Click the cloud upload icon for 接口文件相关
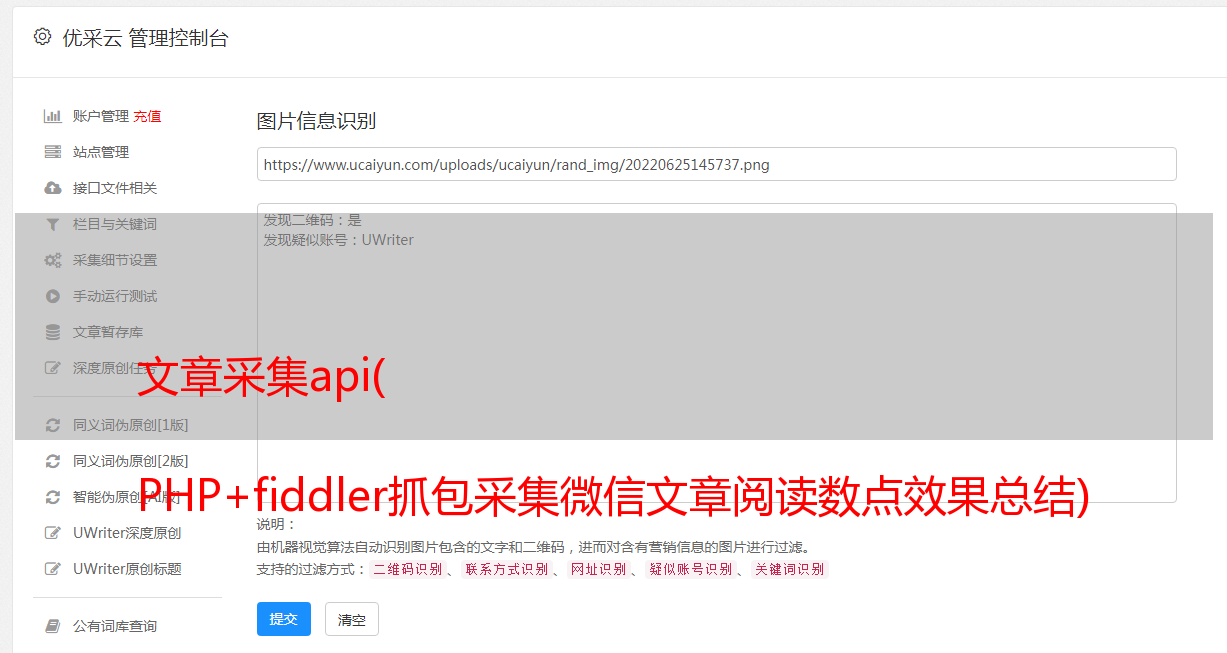The width and height of the screenshot is (1227, 653). coord(53,188)
